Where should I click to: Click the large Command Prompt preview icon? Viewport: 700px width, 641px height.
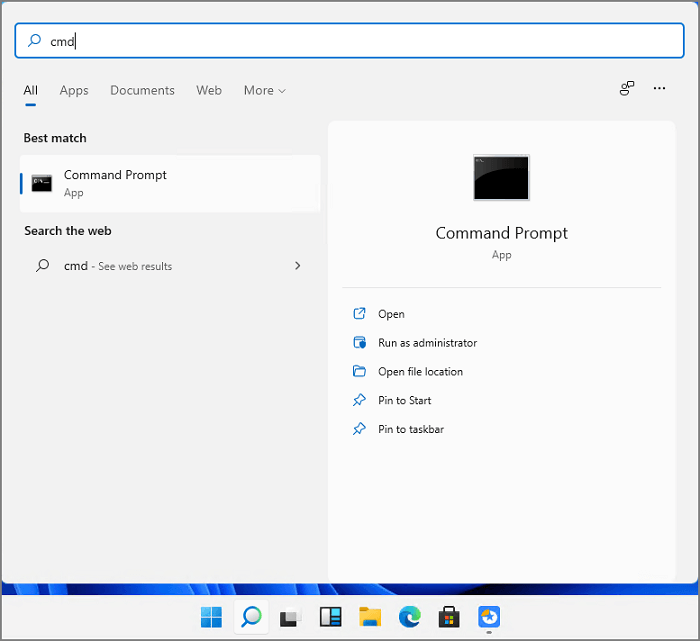pyautogui.click(x=501, y=178)
